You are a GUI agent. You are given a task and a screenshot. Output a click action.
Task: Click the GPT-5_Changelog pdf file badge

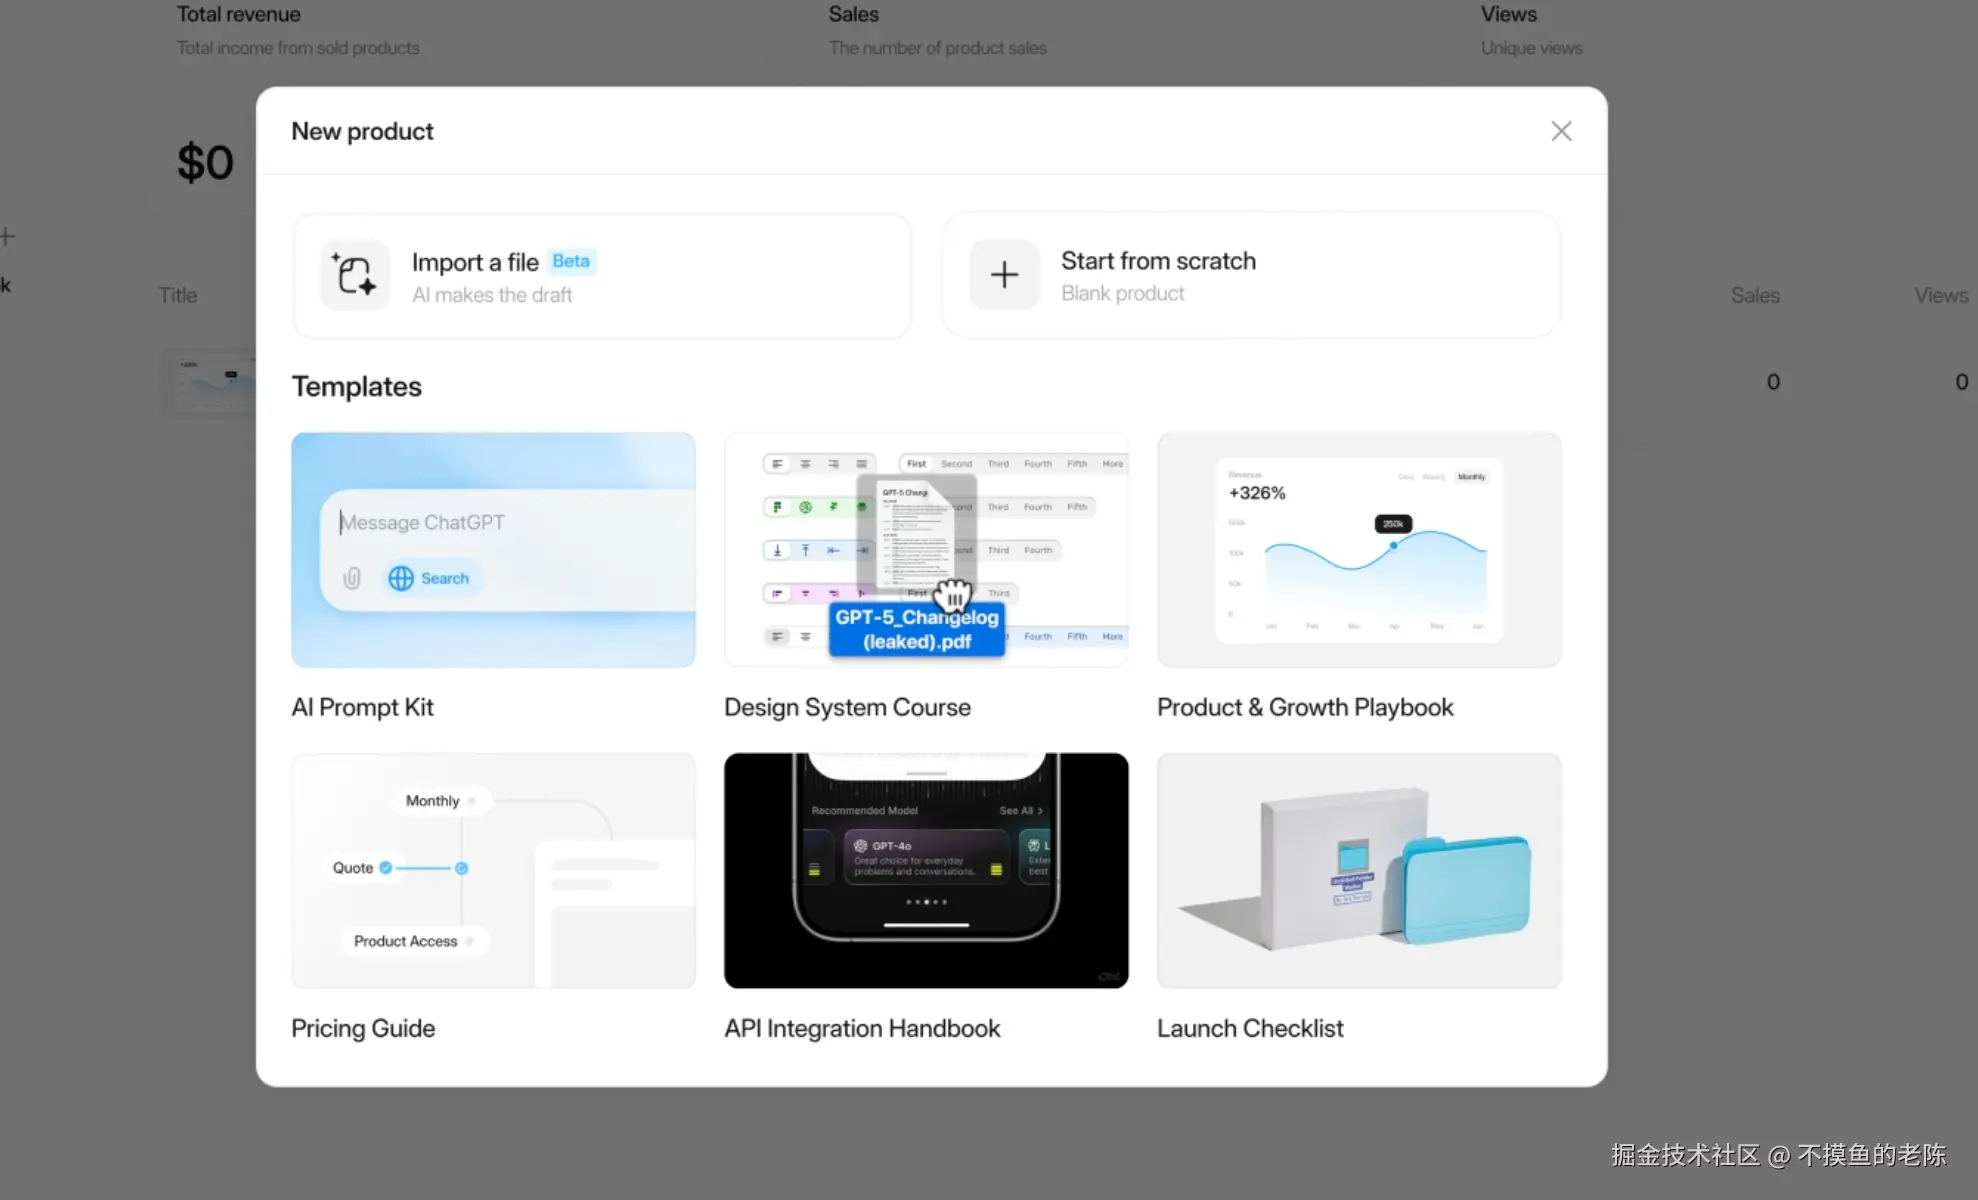pyautogui.click(x=916, y=630)
